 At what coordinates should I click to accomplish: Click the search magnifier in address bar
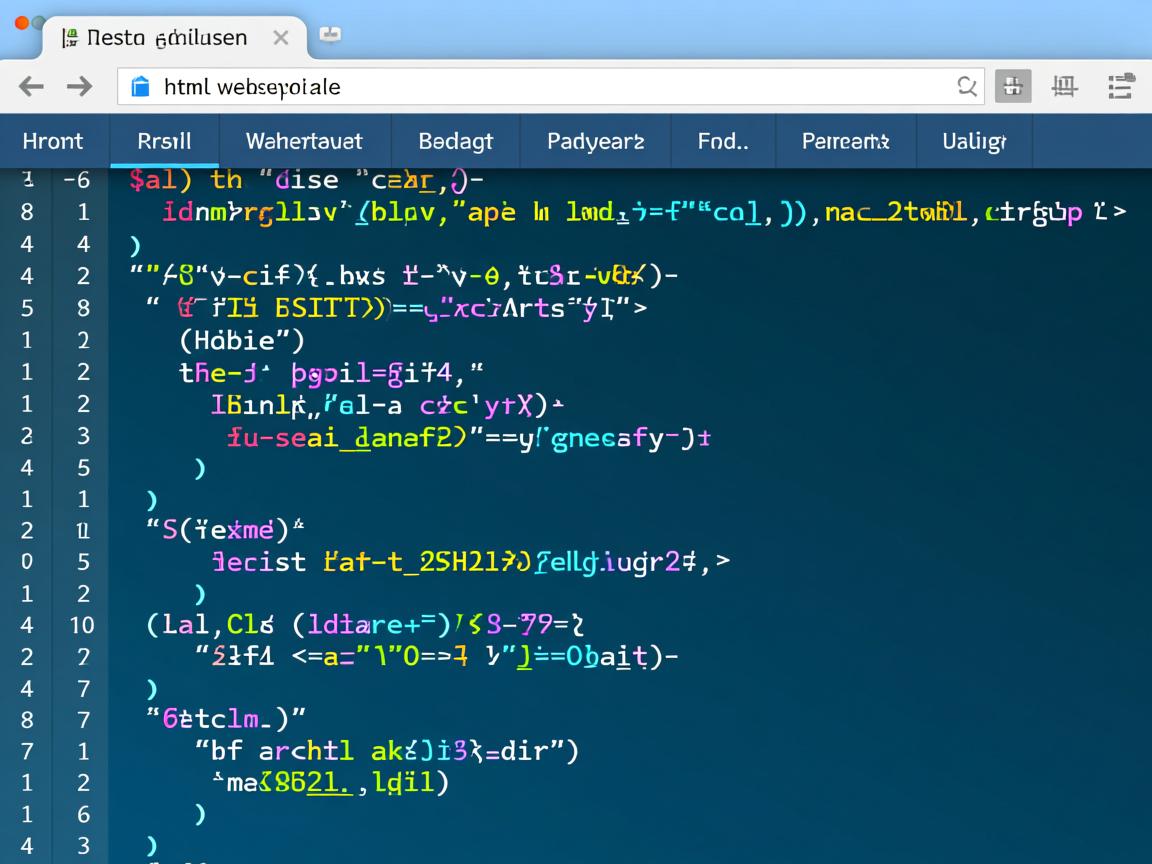(966, 87)
